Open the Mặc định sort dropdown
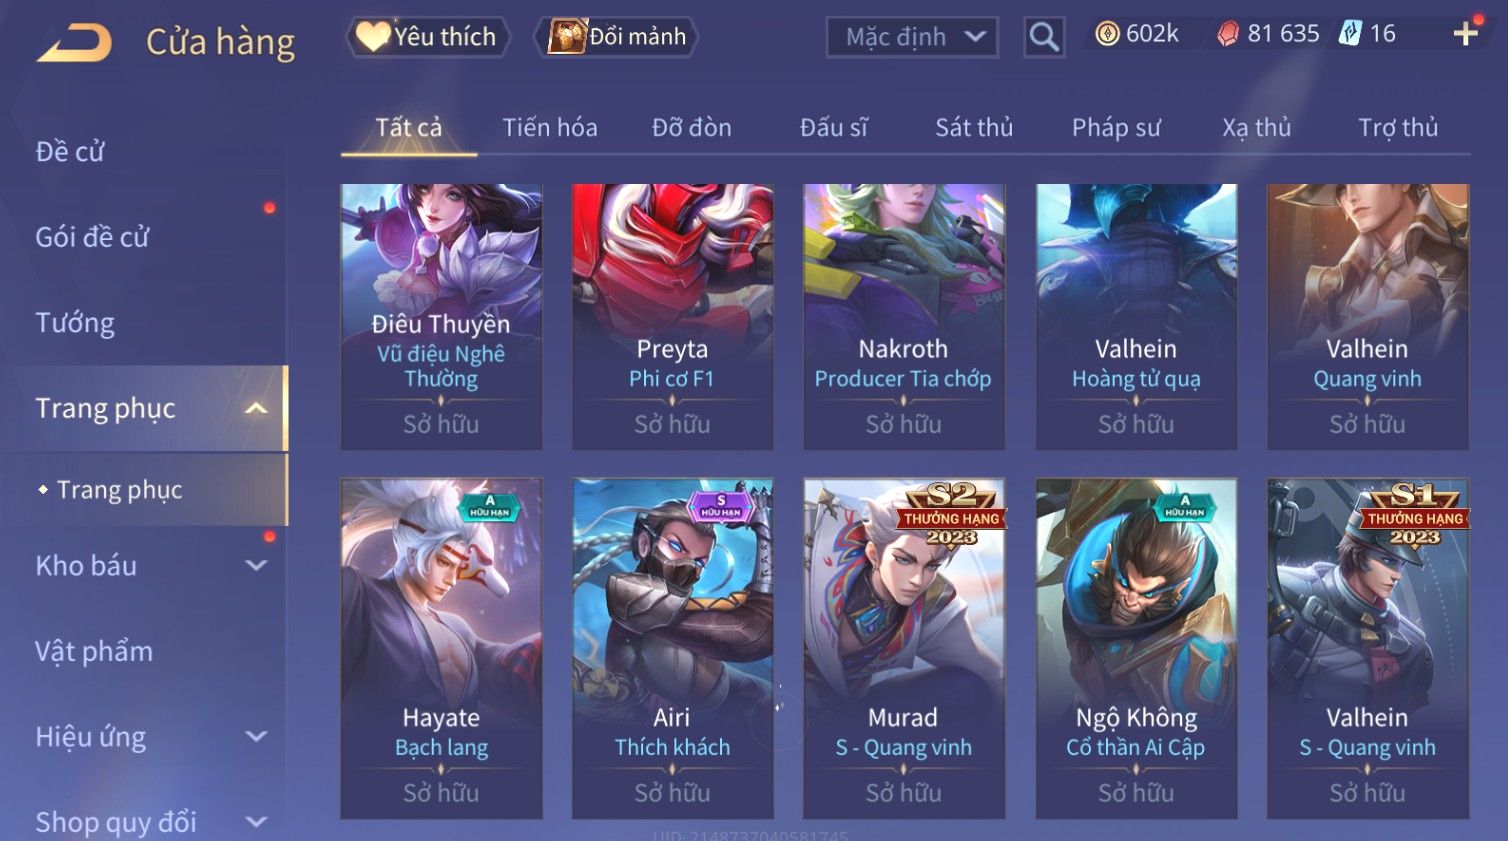 click(x=912, y=37)
